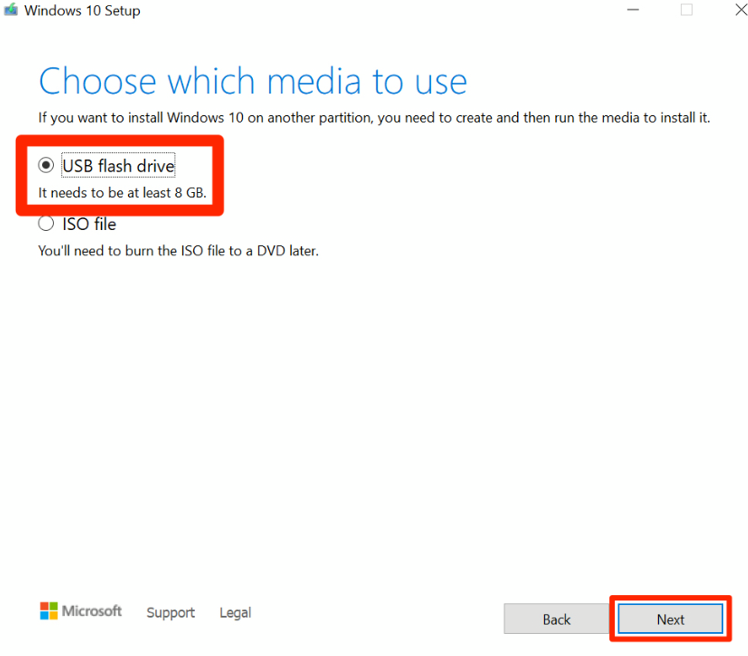Screen dimensions: 748x656
Task: Click the "at least 8 GB" note
Action: pos(122,192)
